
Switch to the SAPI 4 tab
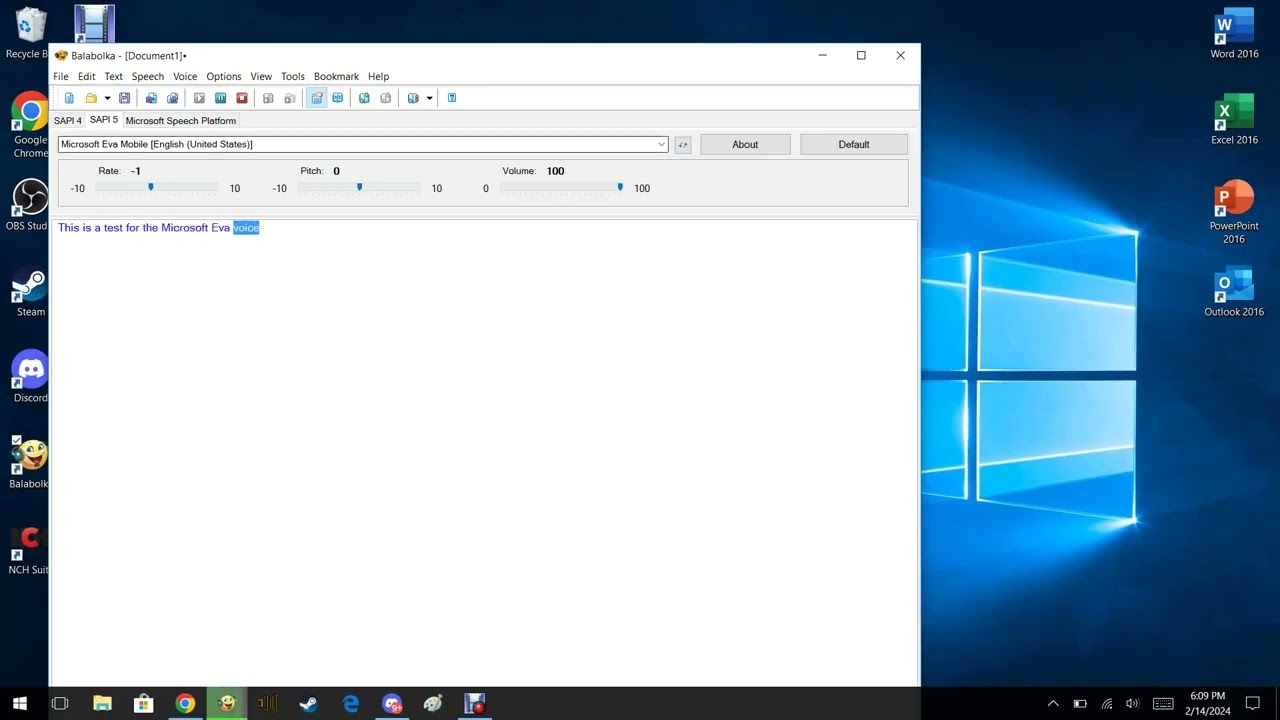point(68,121)
